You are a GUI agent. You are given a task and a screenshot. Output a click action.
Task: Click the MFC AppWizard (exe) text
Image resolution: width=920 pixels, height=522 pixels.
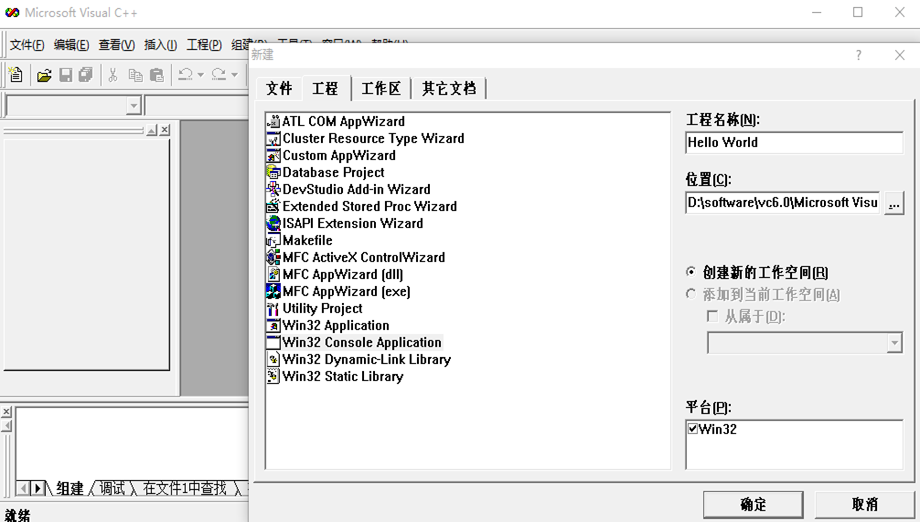pos(346,291)
